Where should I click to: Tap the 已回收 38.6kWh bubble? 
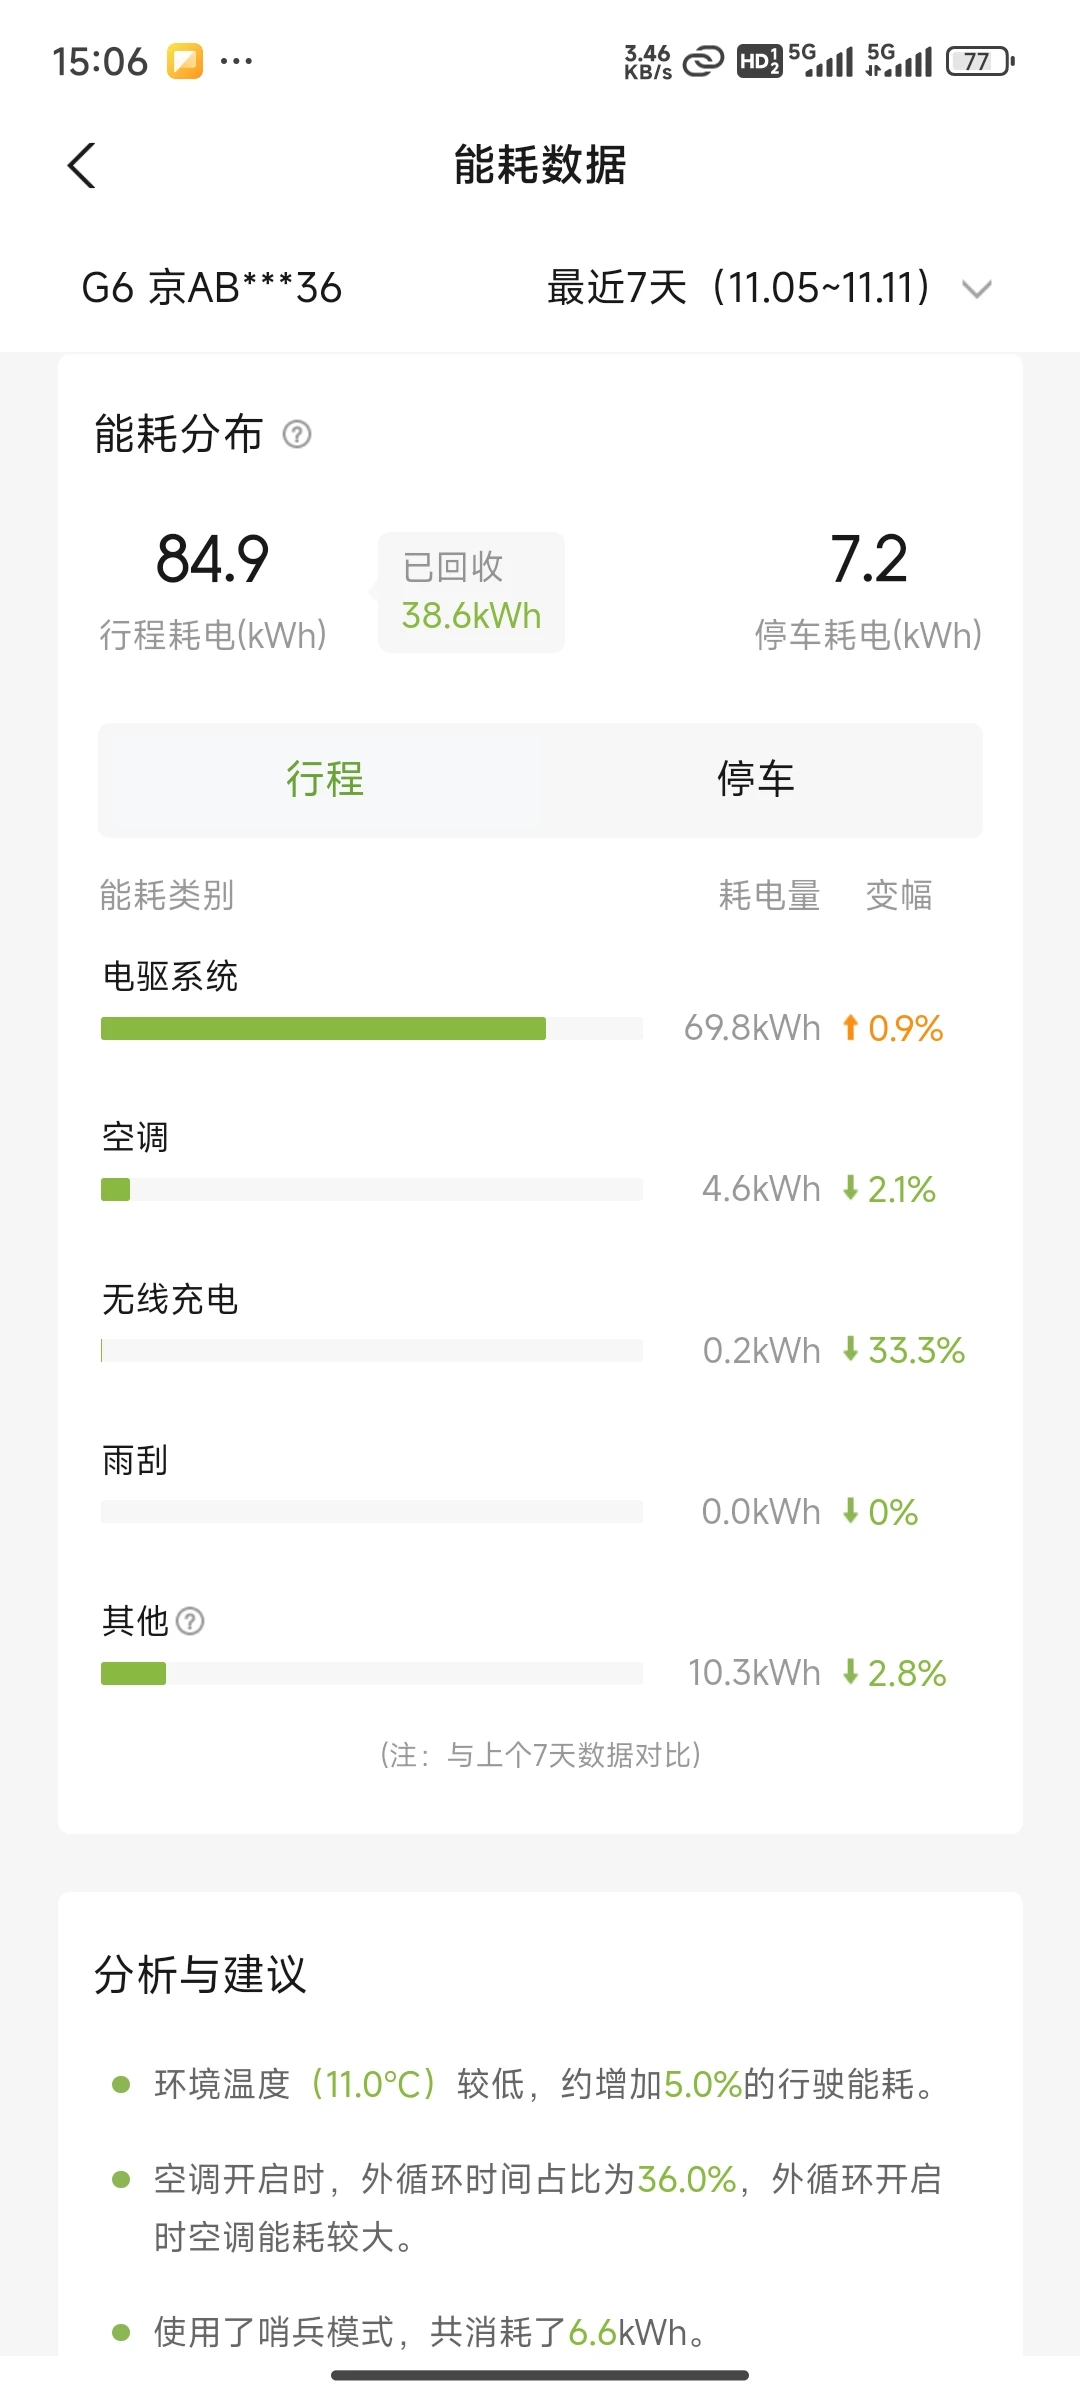(x=471, y=592)
